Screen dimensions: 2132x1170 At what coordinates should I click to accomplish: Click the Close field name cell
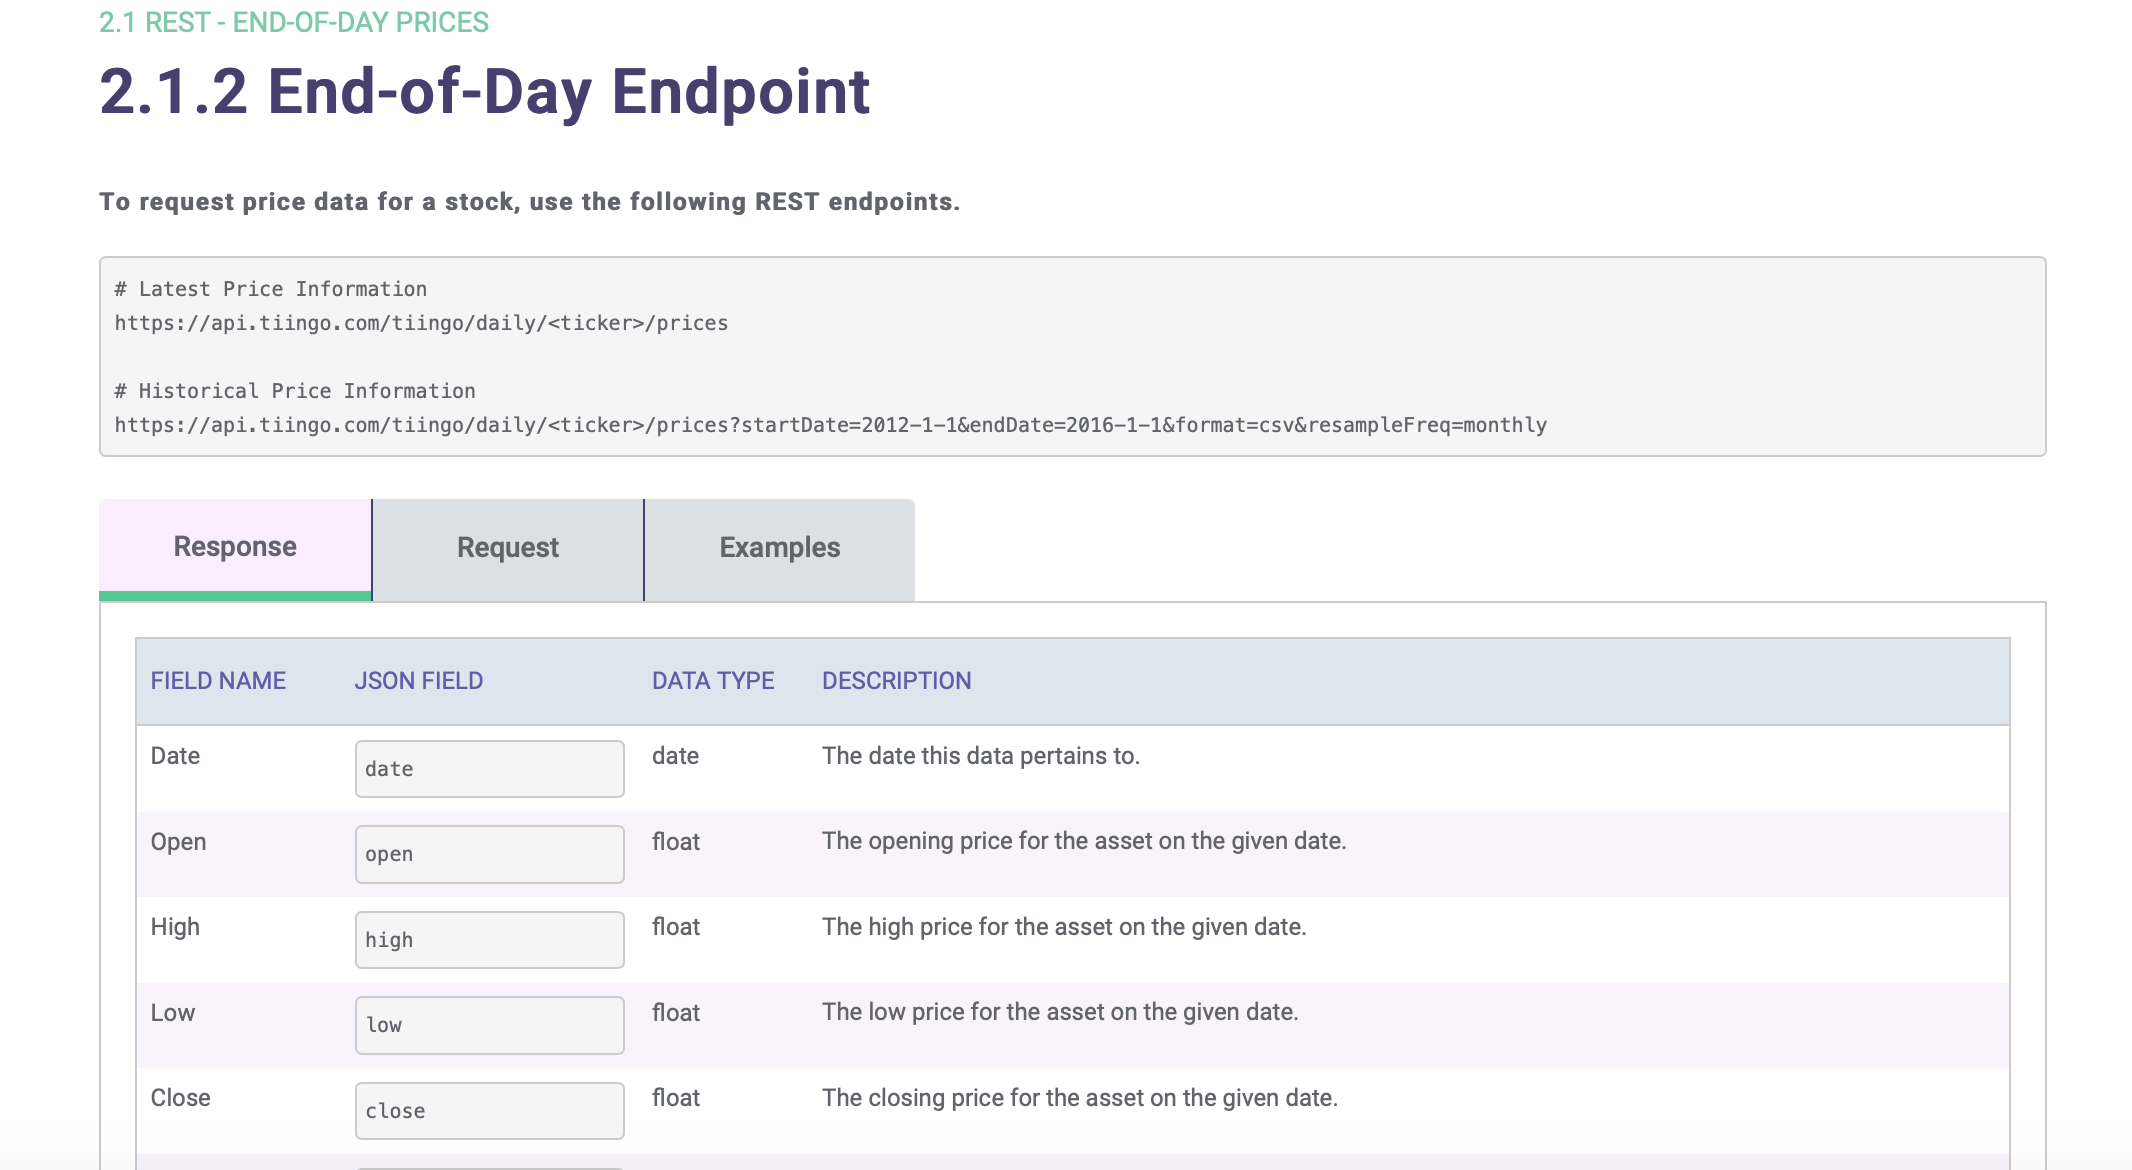click(180, 1098)
